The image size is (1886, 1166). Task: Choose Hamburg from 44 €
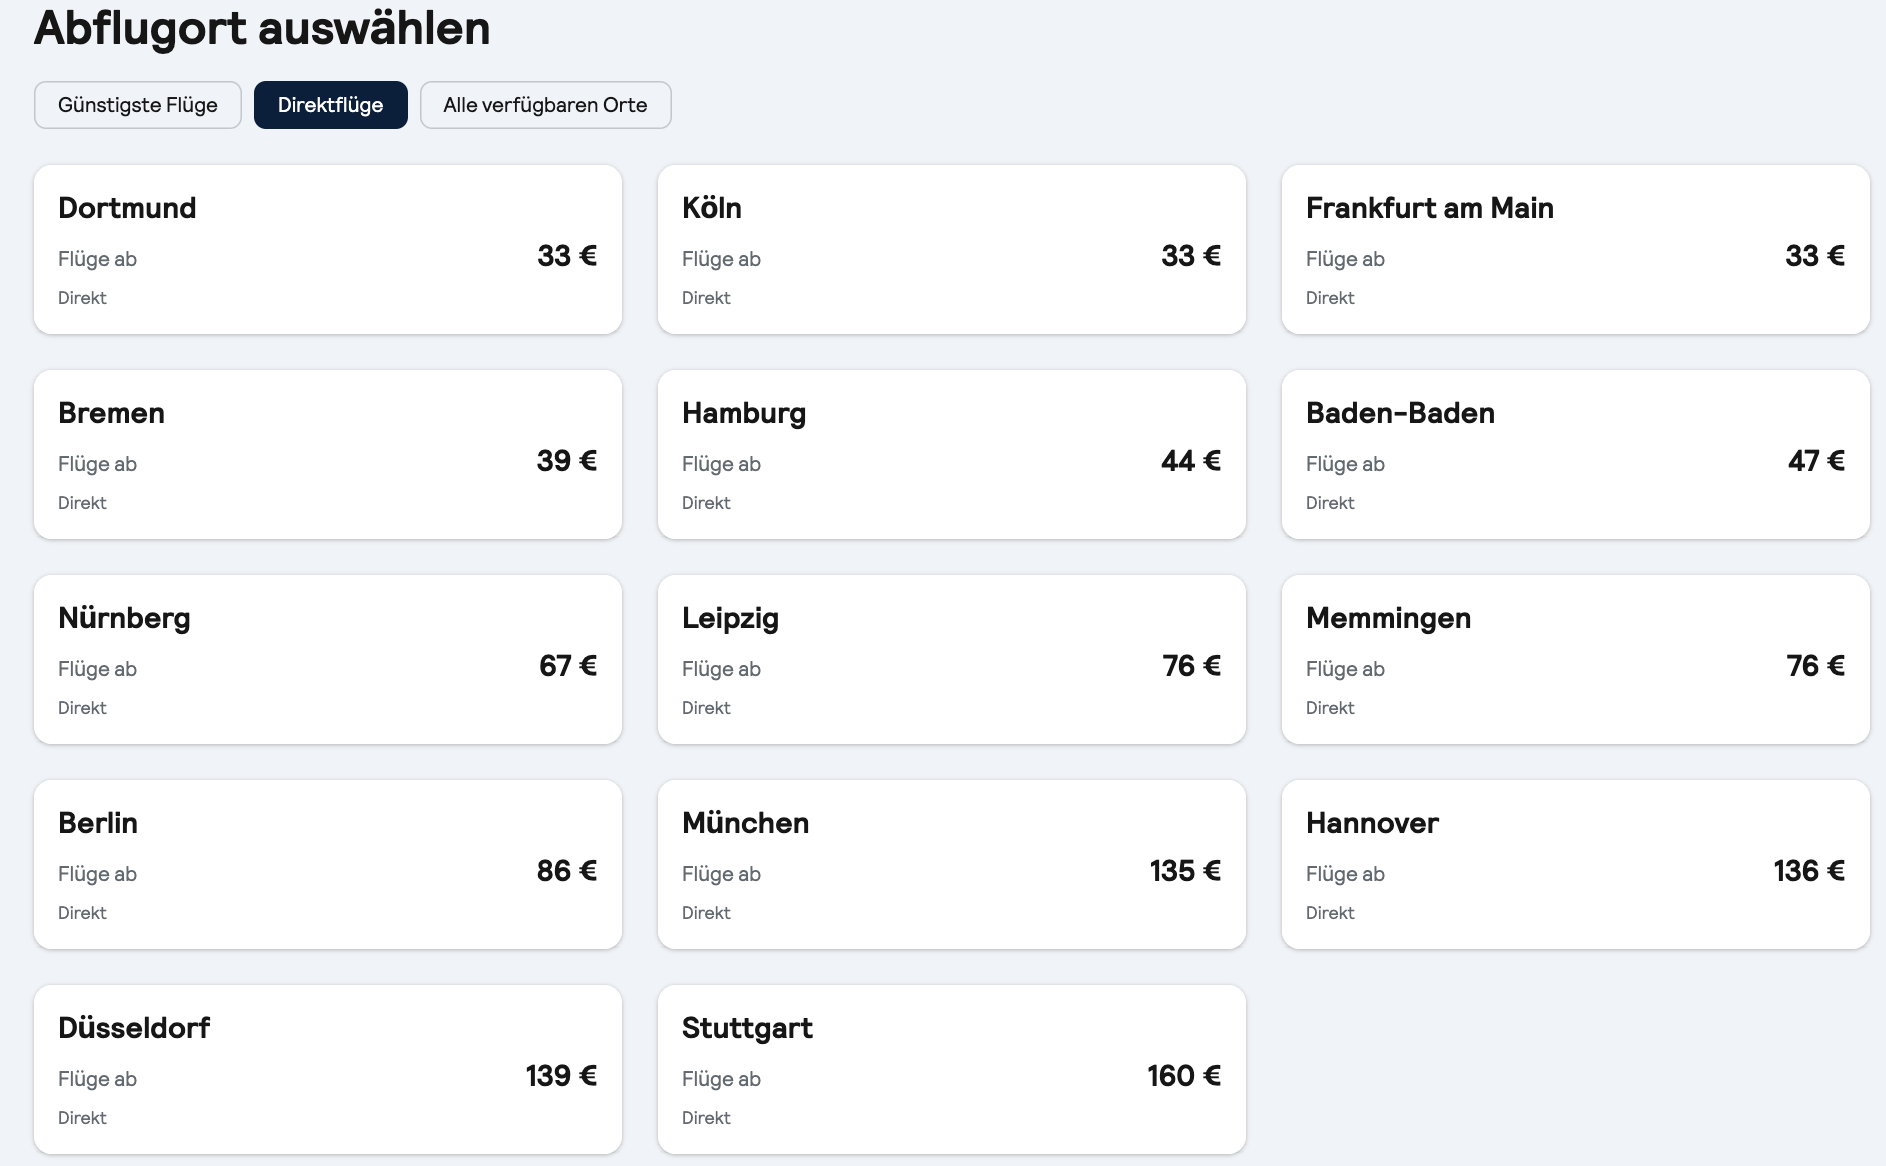[951, 454]
